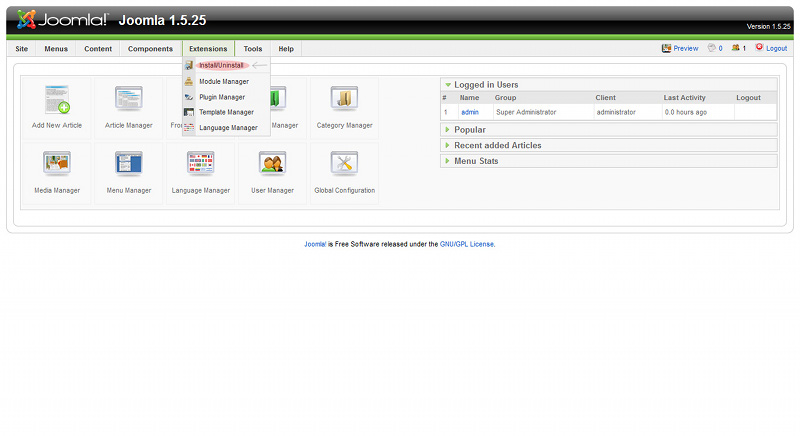Click the Language Manager dropdown menu icon

coord(189,127)
